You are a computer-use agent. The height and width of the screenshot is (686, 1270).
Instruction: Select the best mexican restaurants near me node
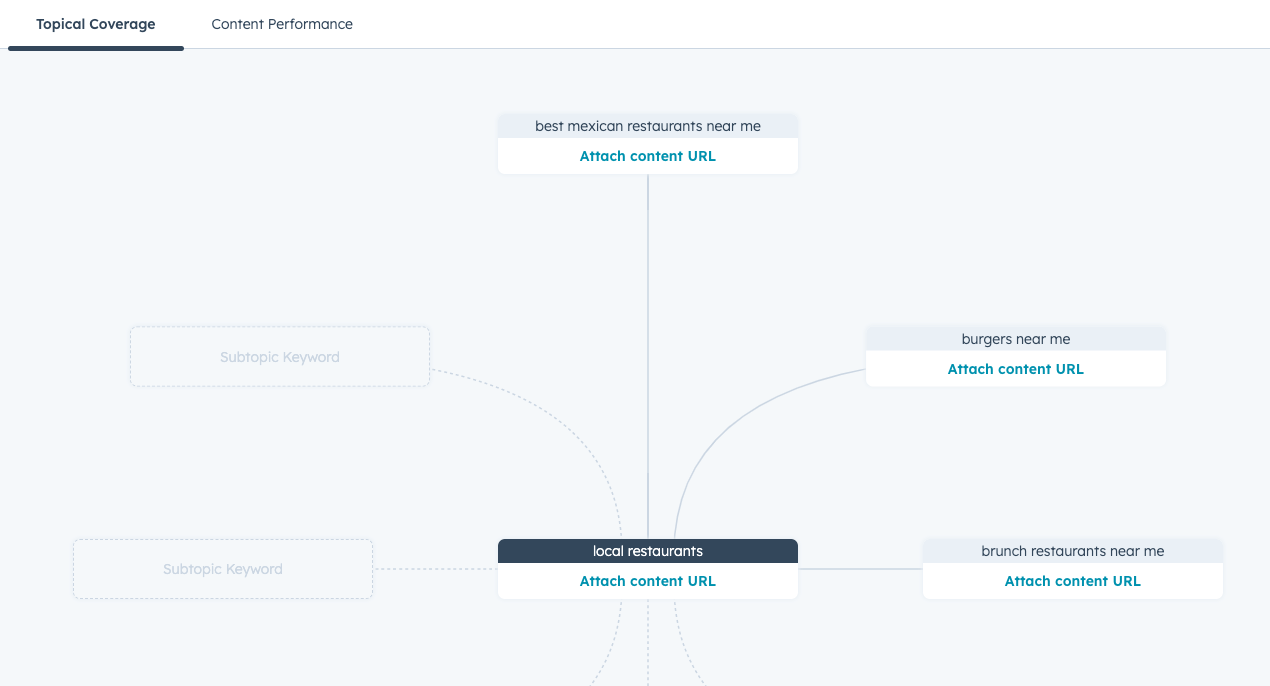(647, 126)
